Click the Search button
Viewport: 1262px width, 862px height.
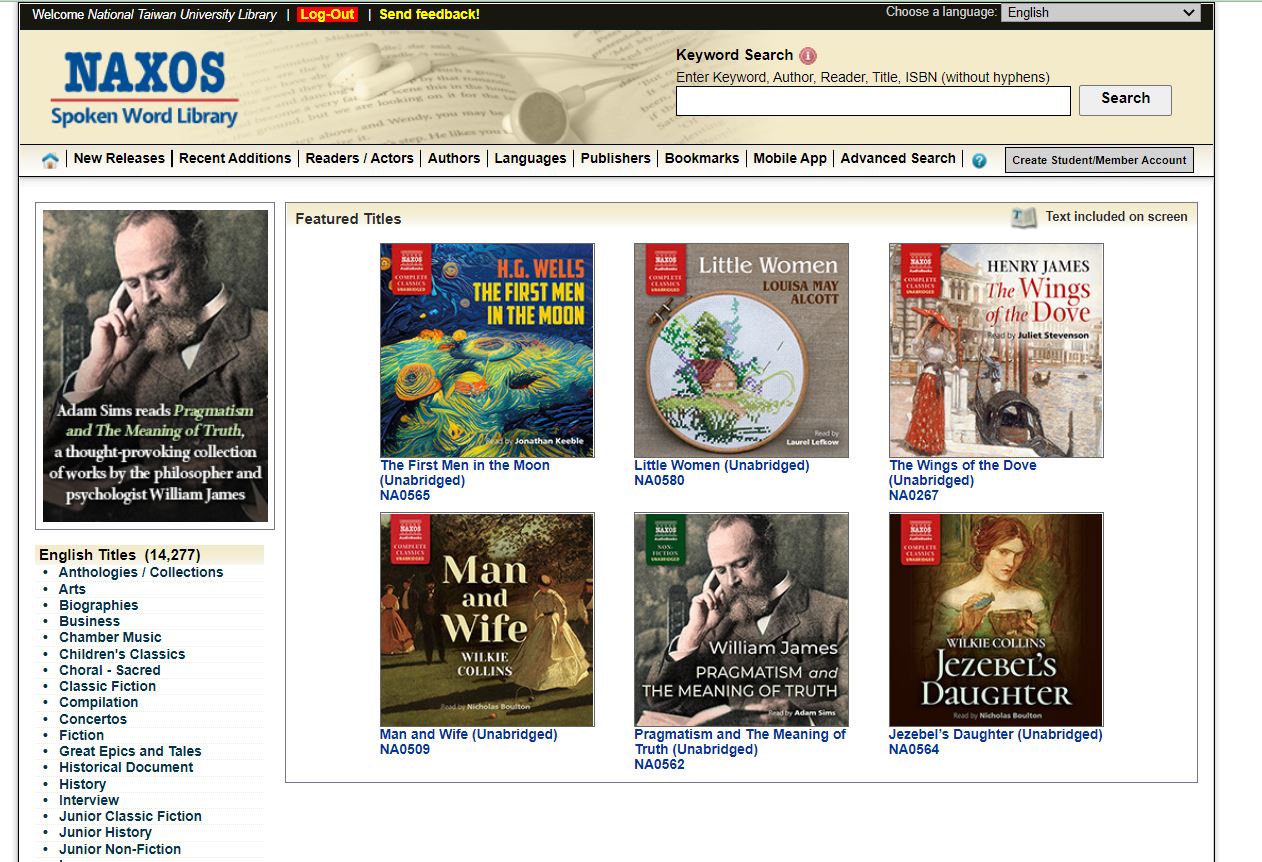point(1125,100)
